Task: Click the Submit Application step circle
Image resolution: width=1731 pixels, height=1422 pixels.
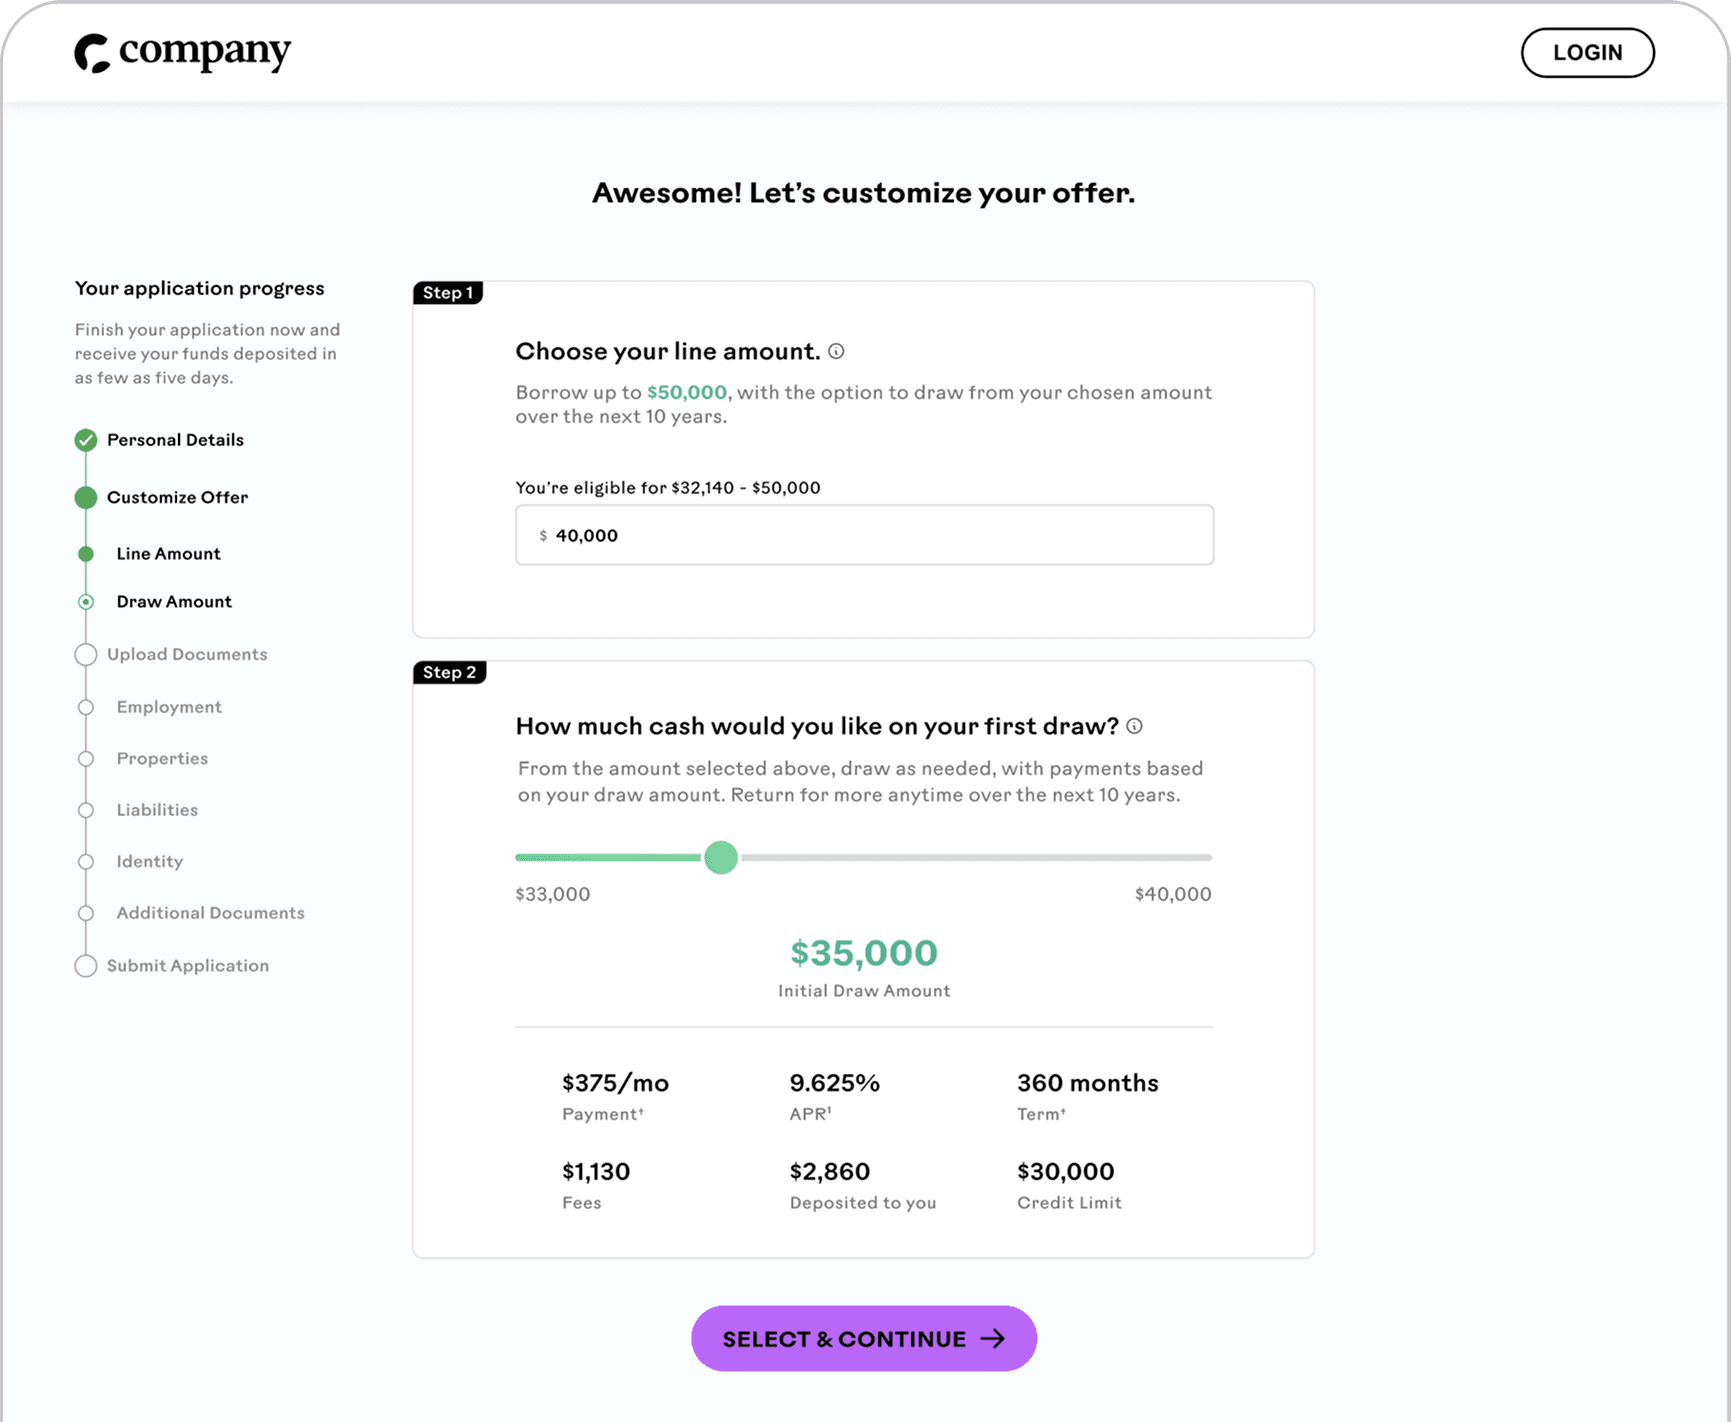Action: (x=86, y=966)
